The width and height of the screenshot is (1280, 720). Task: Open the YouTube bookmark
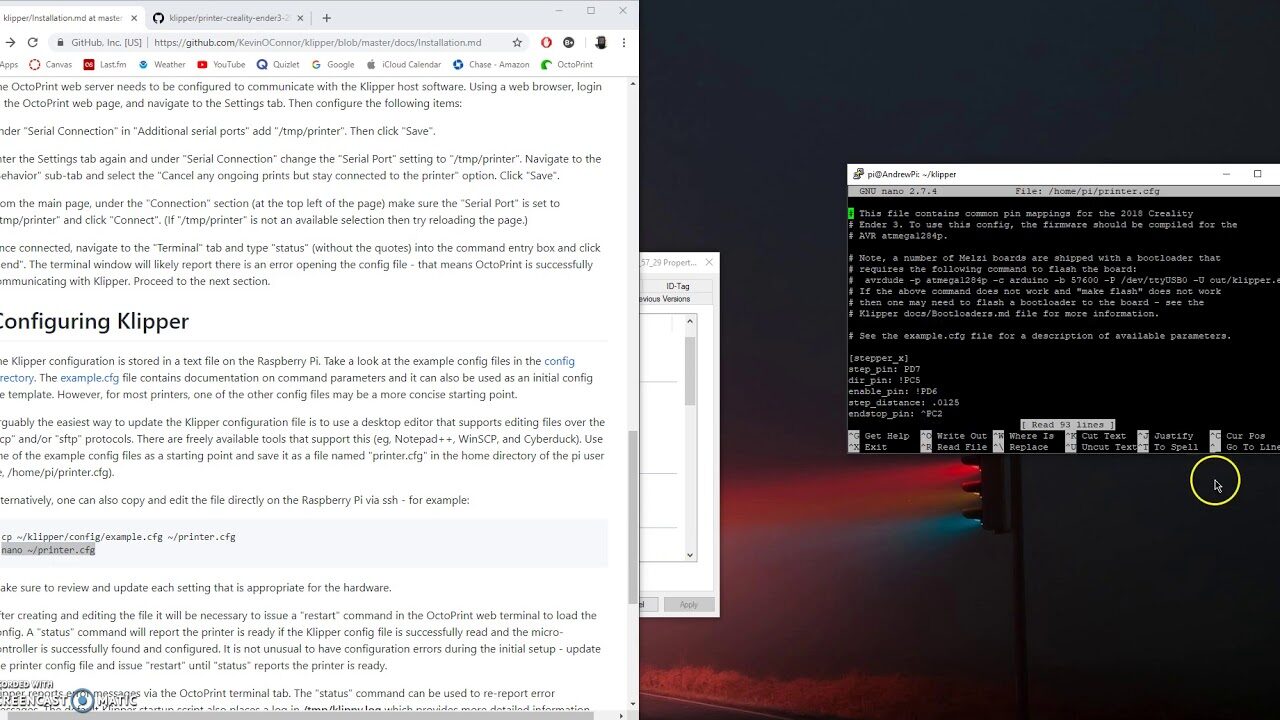(x=221, y=64)
